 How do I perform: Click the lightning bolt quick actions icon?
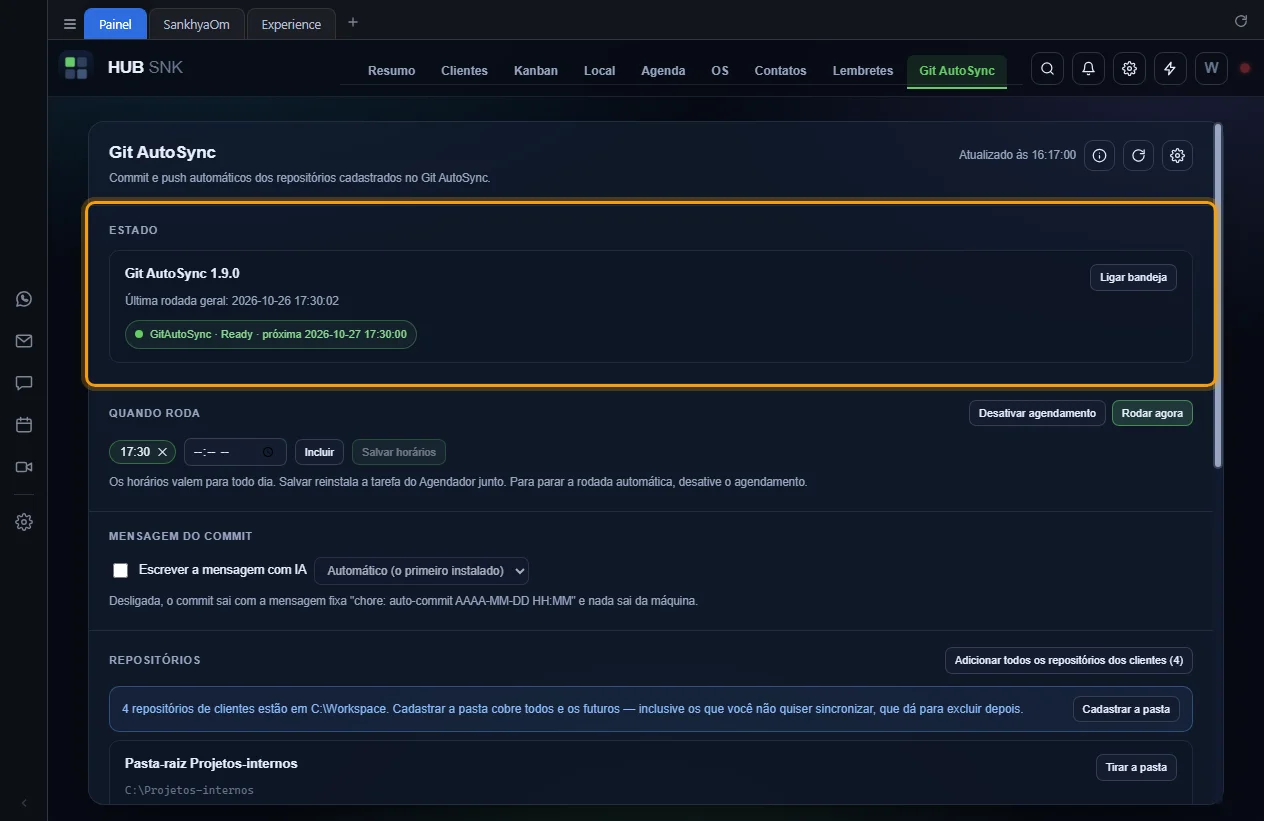tap(1170, 69)
